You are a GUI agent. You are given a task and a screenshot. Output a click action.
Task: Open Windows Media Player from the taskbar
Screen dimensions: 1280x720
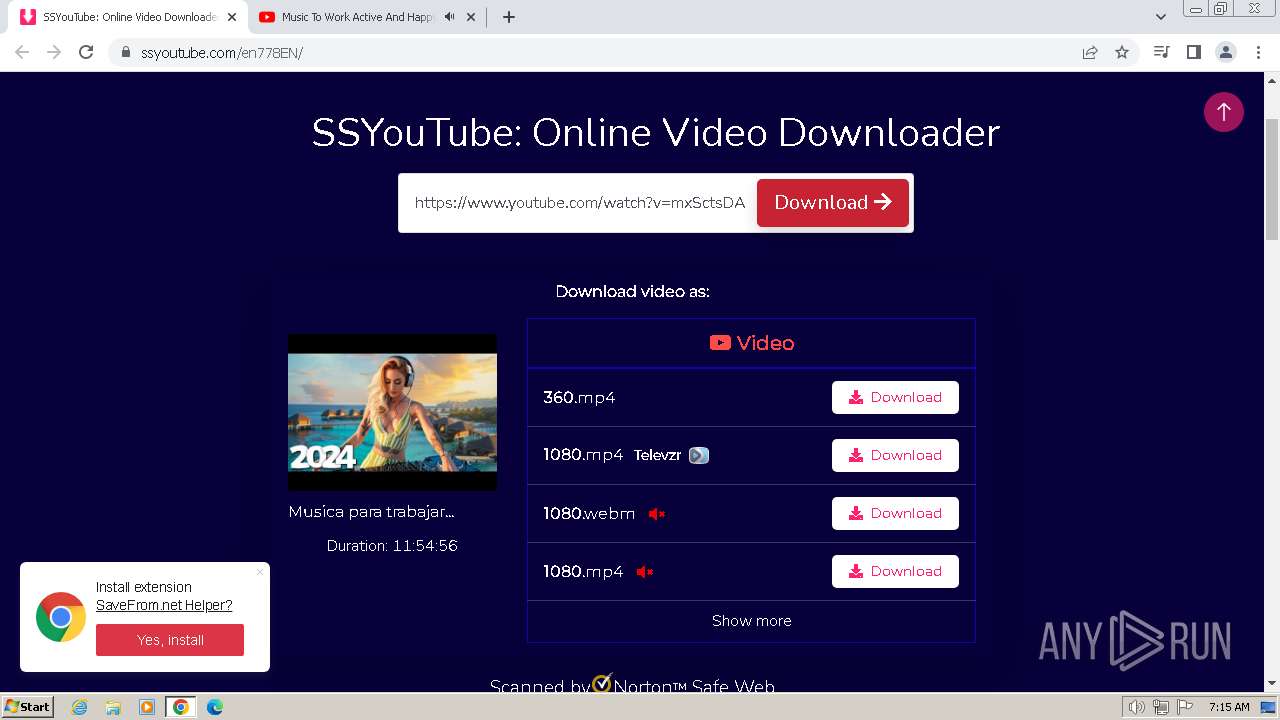point(147,707)
